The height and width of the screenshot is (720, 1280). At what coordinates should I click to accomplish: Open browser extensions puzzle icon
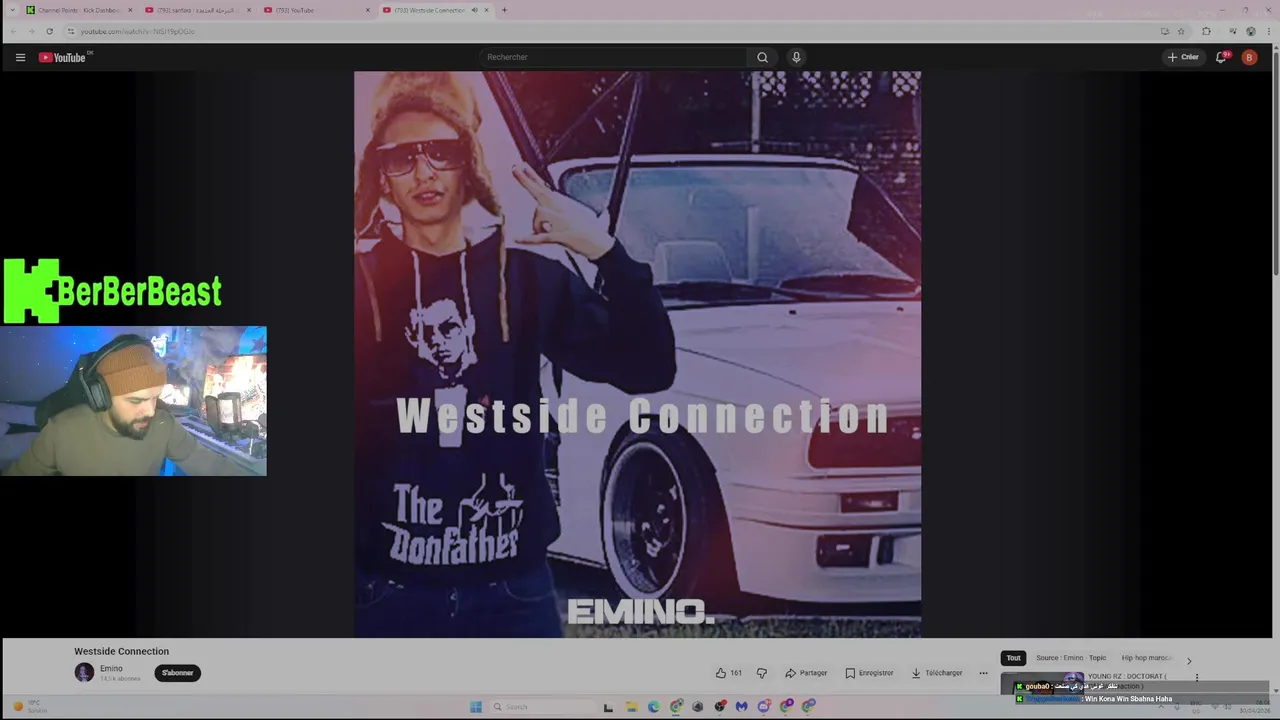pyautogui.click(x=1206, y=31)
